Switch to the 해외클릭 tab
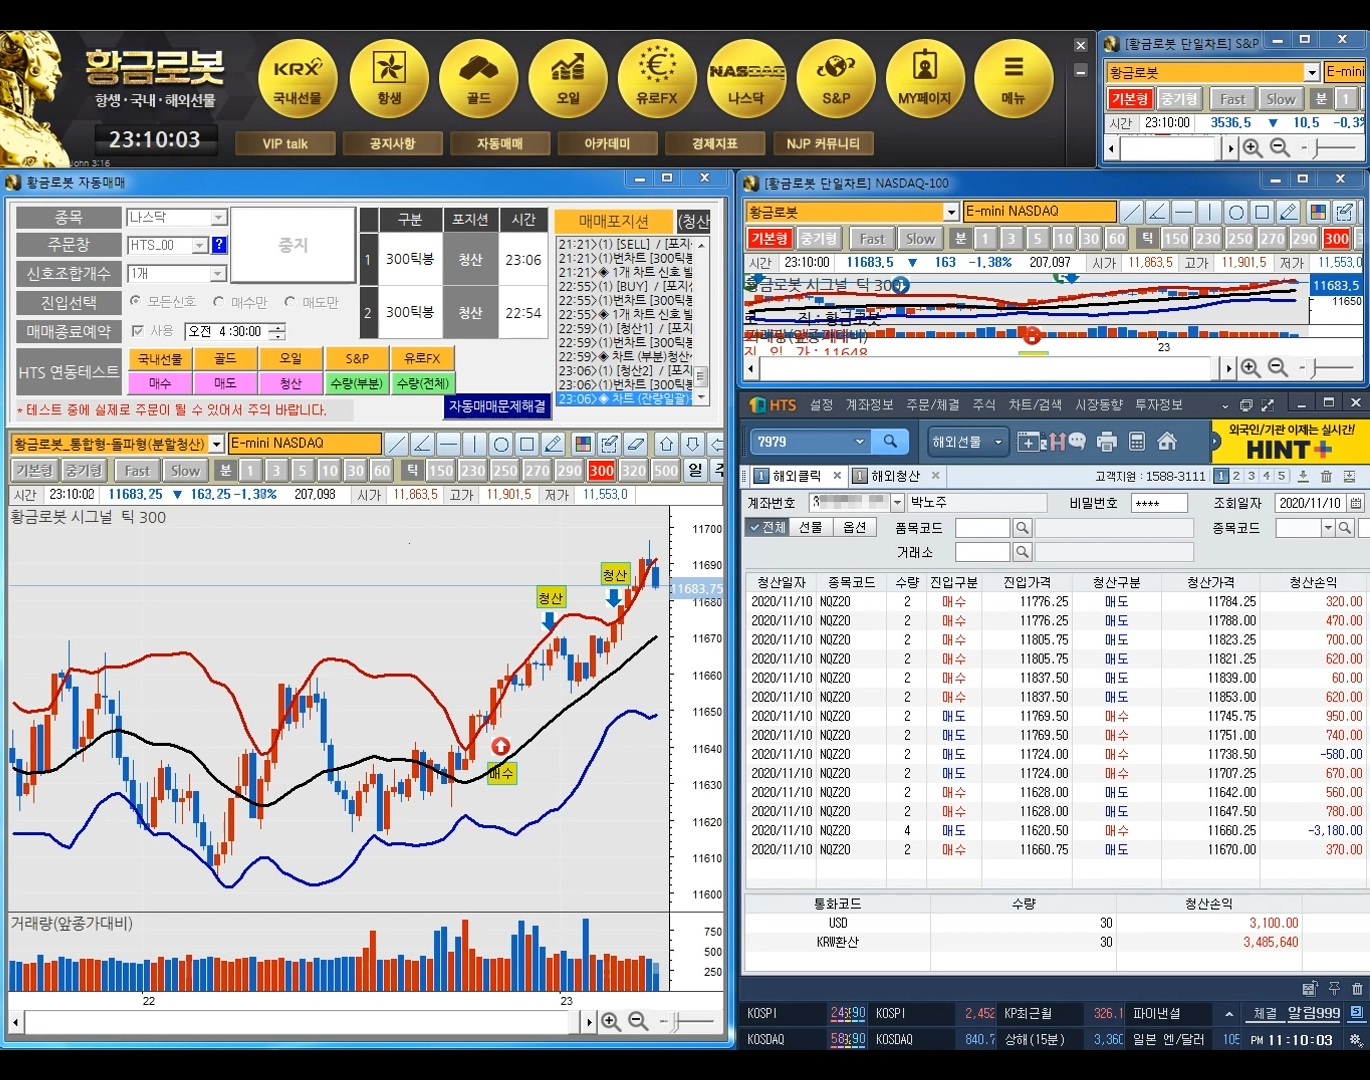1370x1080 pixels. click(797, 476)
